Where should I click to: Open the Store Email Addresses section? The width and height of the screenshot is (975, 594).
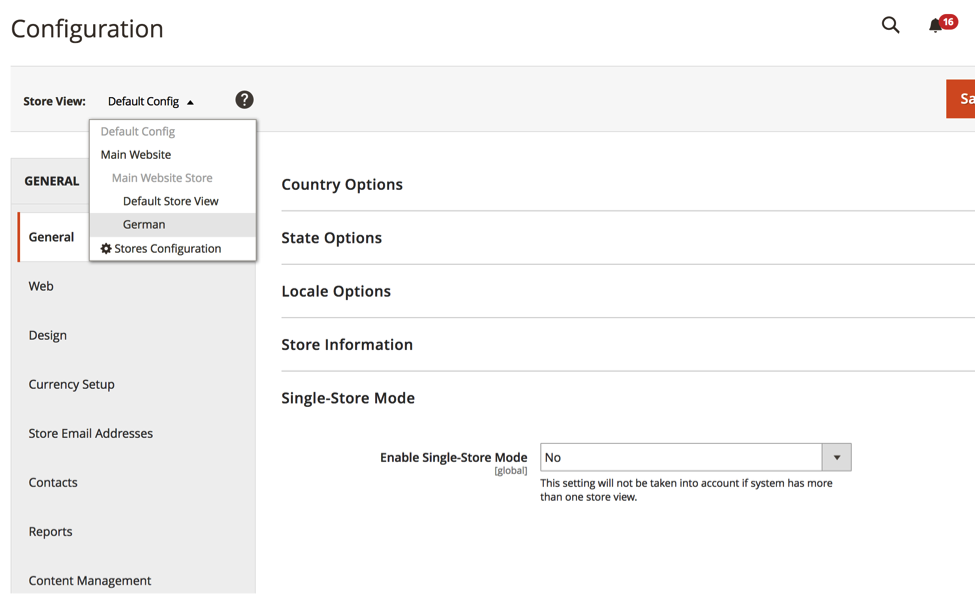point(90,433)
